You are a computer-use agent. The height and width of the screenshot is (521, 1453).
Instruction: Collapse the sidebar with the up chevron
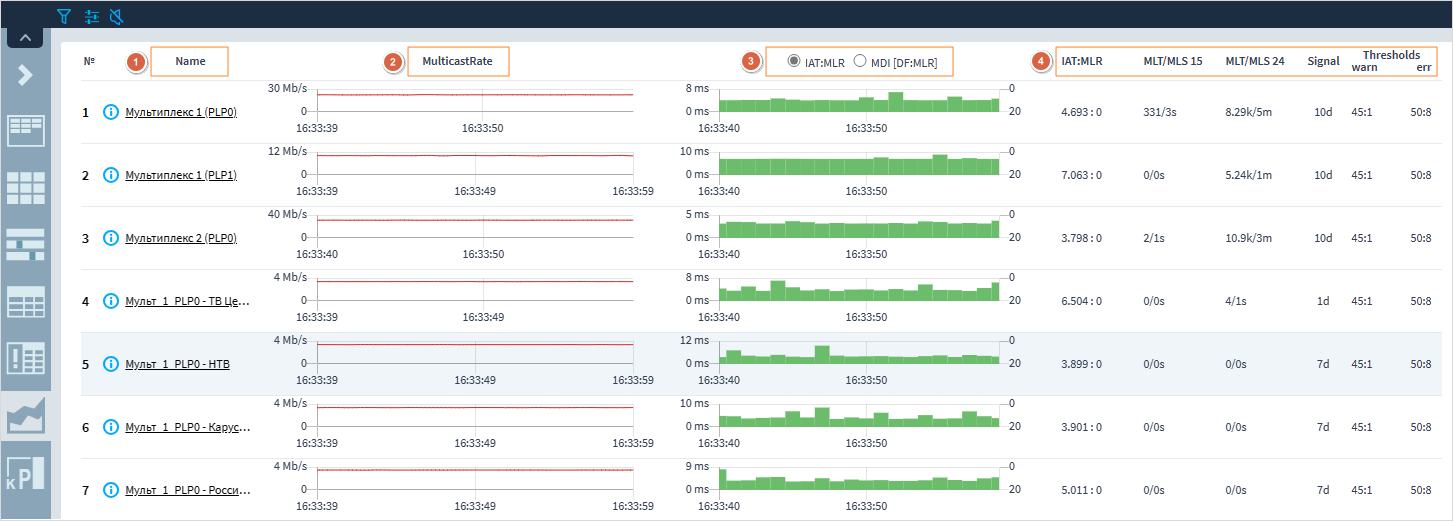[x=25, y=39]
